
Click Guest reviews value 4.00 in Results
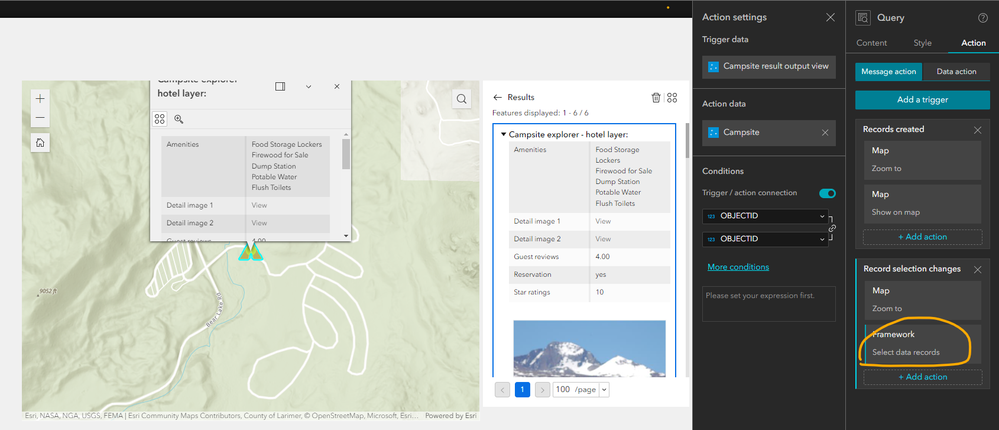(x=603, y=257)
